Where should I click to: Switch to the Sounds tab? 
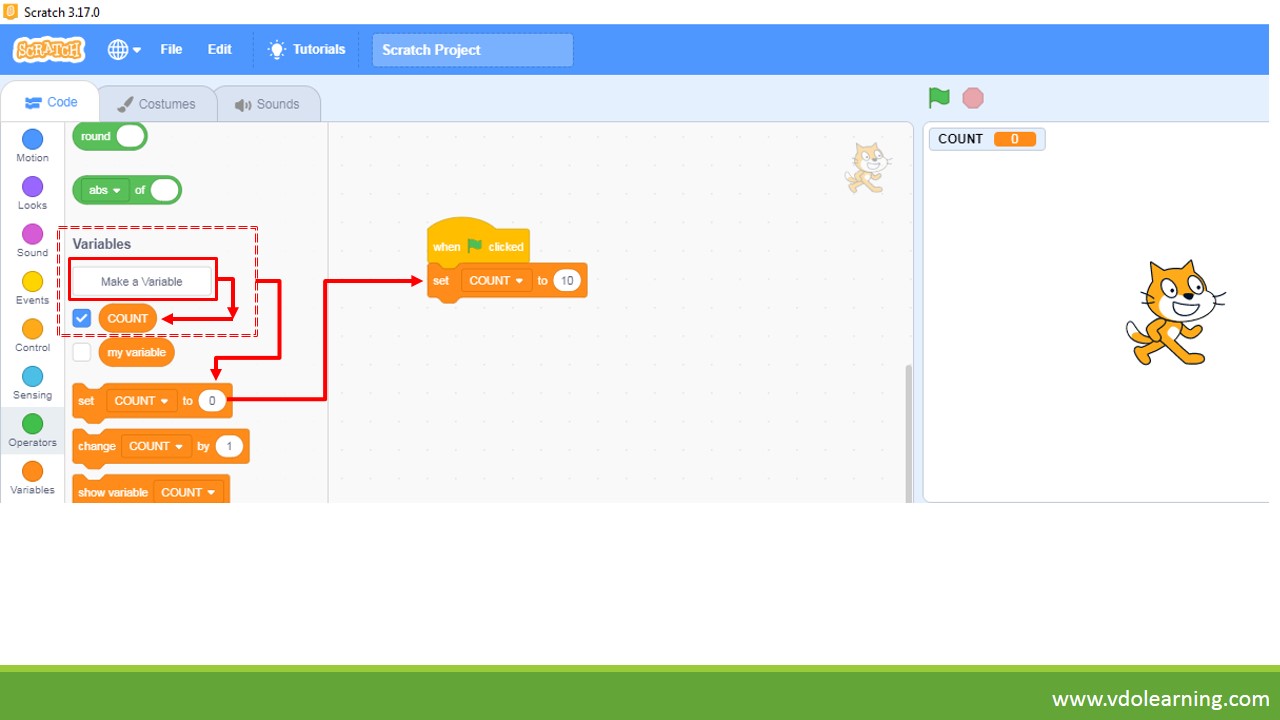pos(267,104)
